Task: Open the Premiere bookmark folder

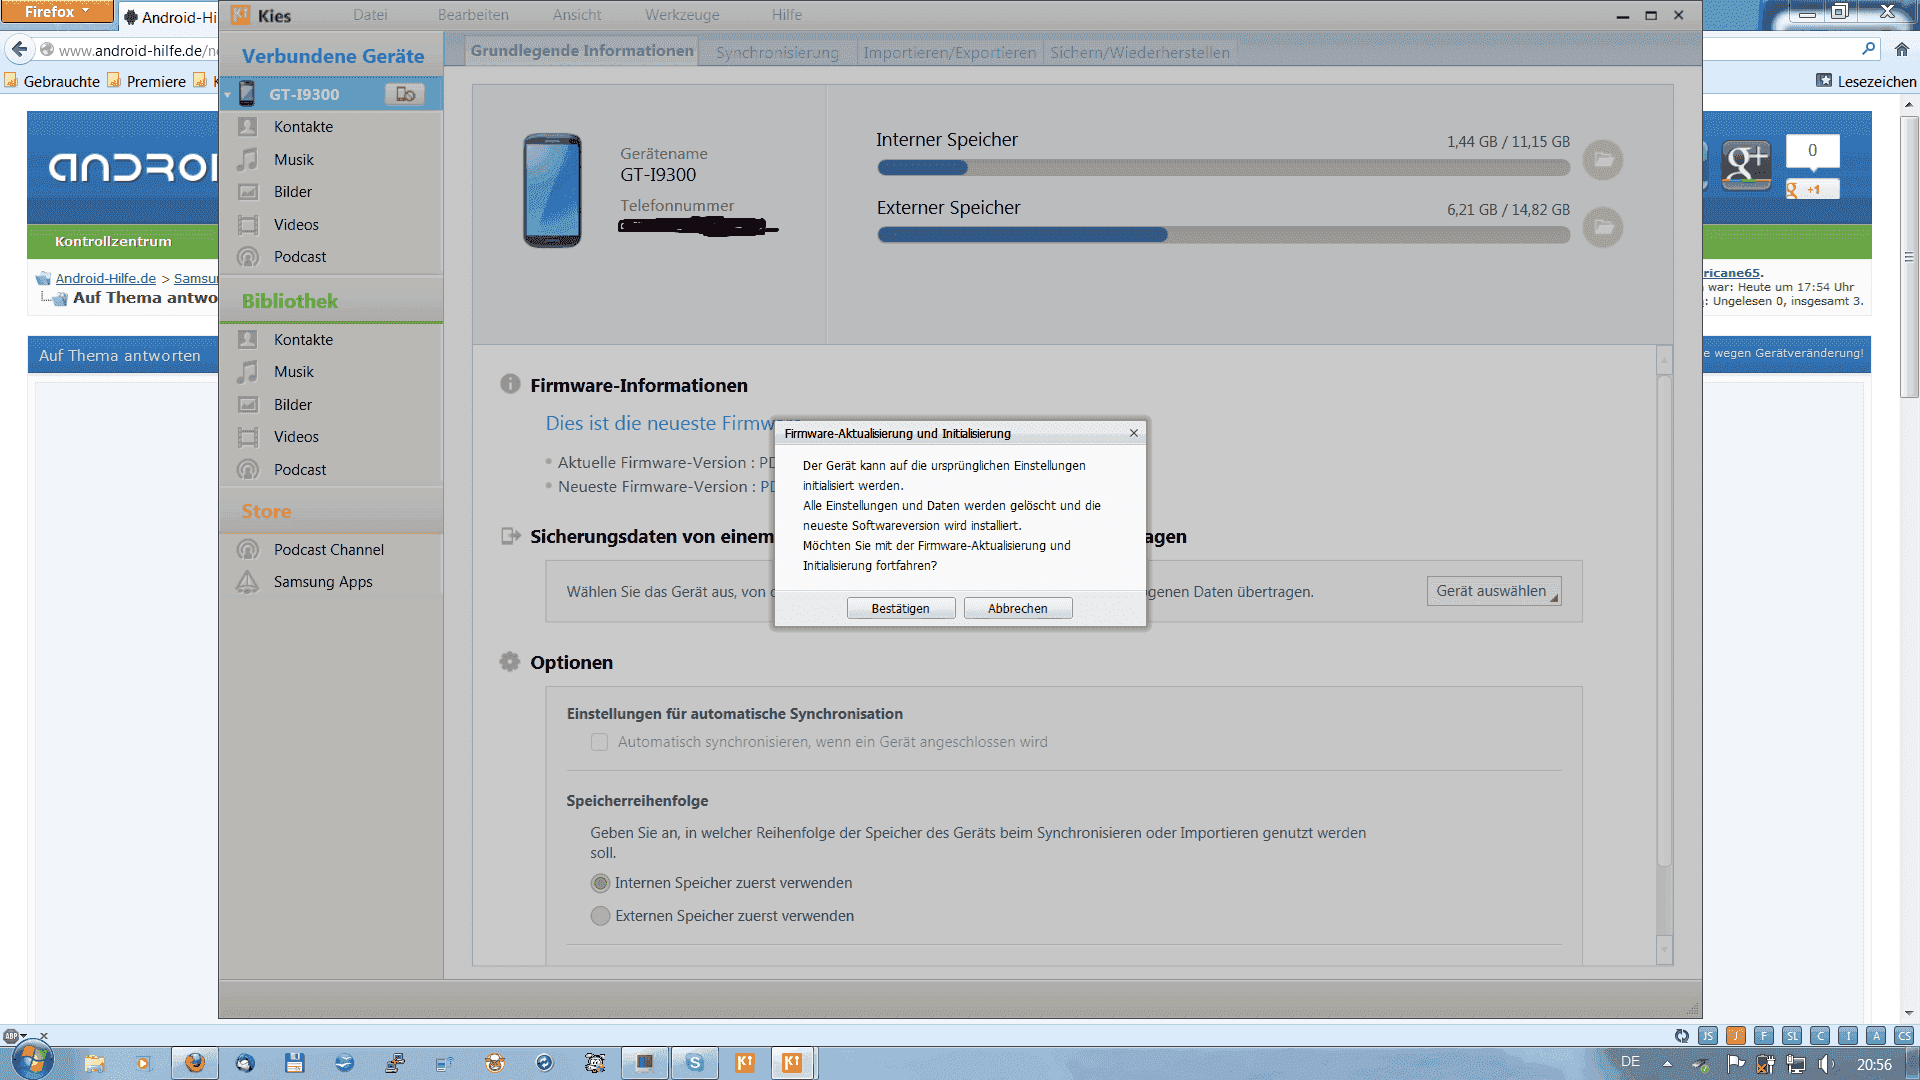Action: click(x=146, y=81)
